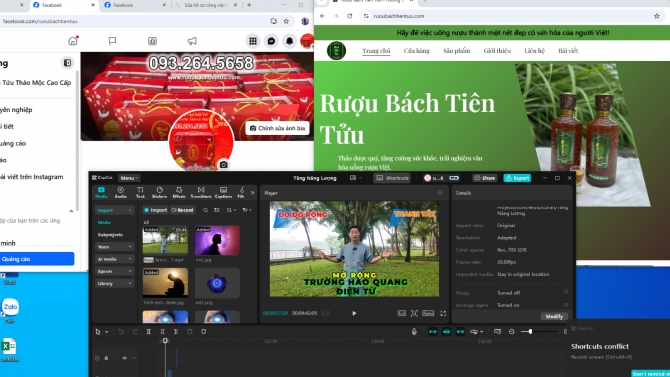The image size is (670, 377).
Task: Toggle Facebook sidebar collapse icon
Action: [x=68, y=63]
